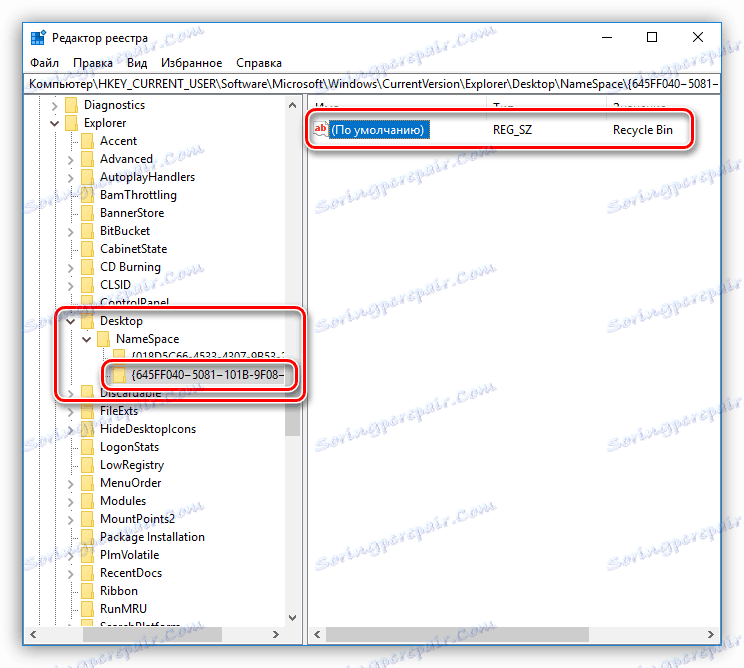Screen dimensions: 744x668
Task: Open the Файл menu
Action: click(45, 63)
